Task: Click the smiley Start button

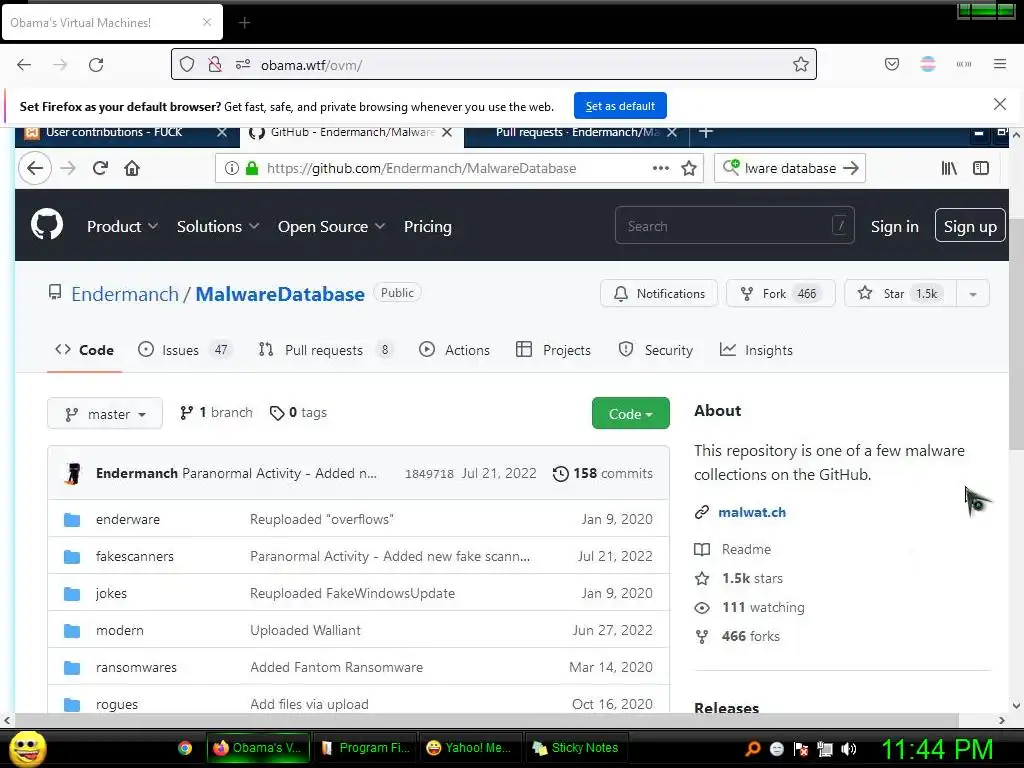Action: 27,748
